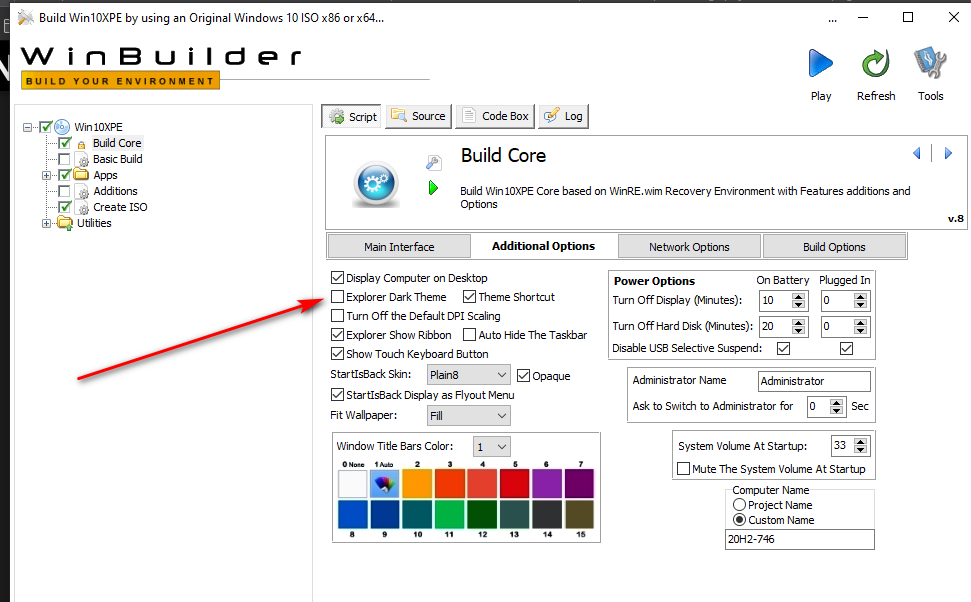Select Build Core in the tree
This screenshot has height=602, width=971.
[x=117, y=143]
